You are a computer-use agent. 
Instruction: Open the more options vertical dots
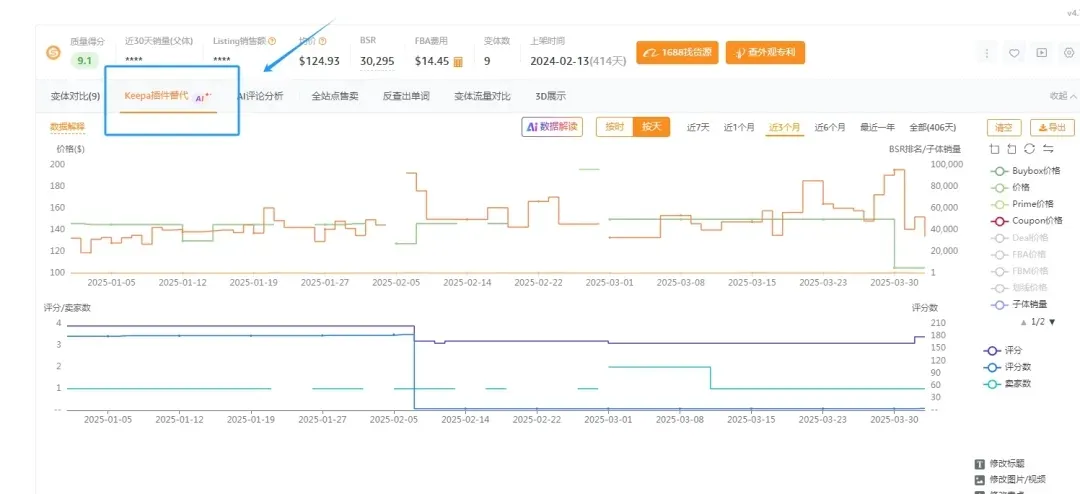[987, 53]
